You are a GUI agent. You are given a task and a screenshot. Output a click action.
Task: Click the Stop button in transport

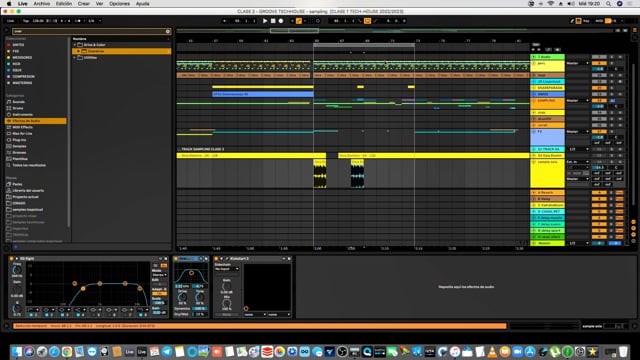pos(273,21)
